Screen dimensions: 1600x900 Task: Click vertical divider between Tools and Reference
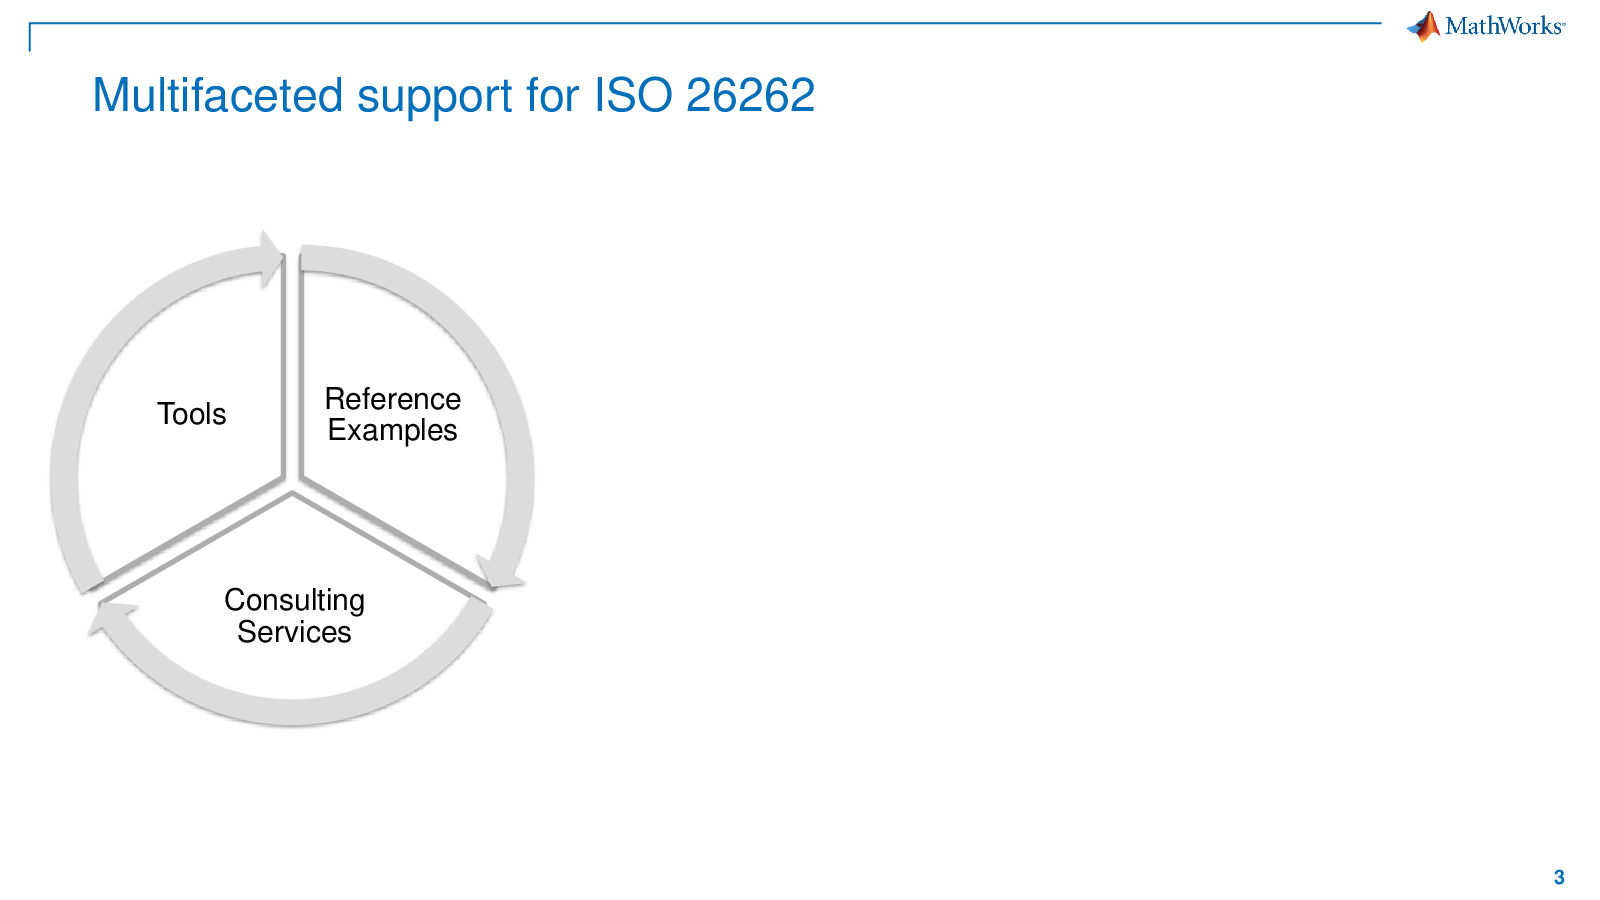pyautogui.click(x=291, y=368)
